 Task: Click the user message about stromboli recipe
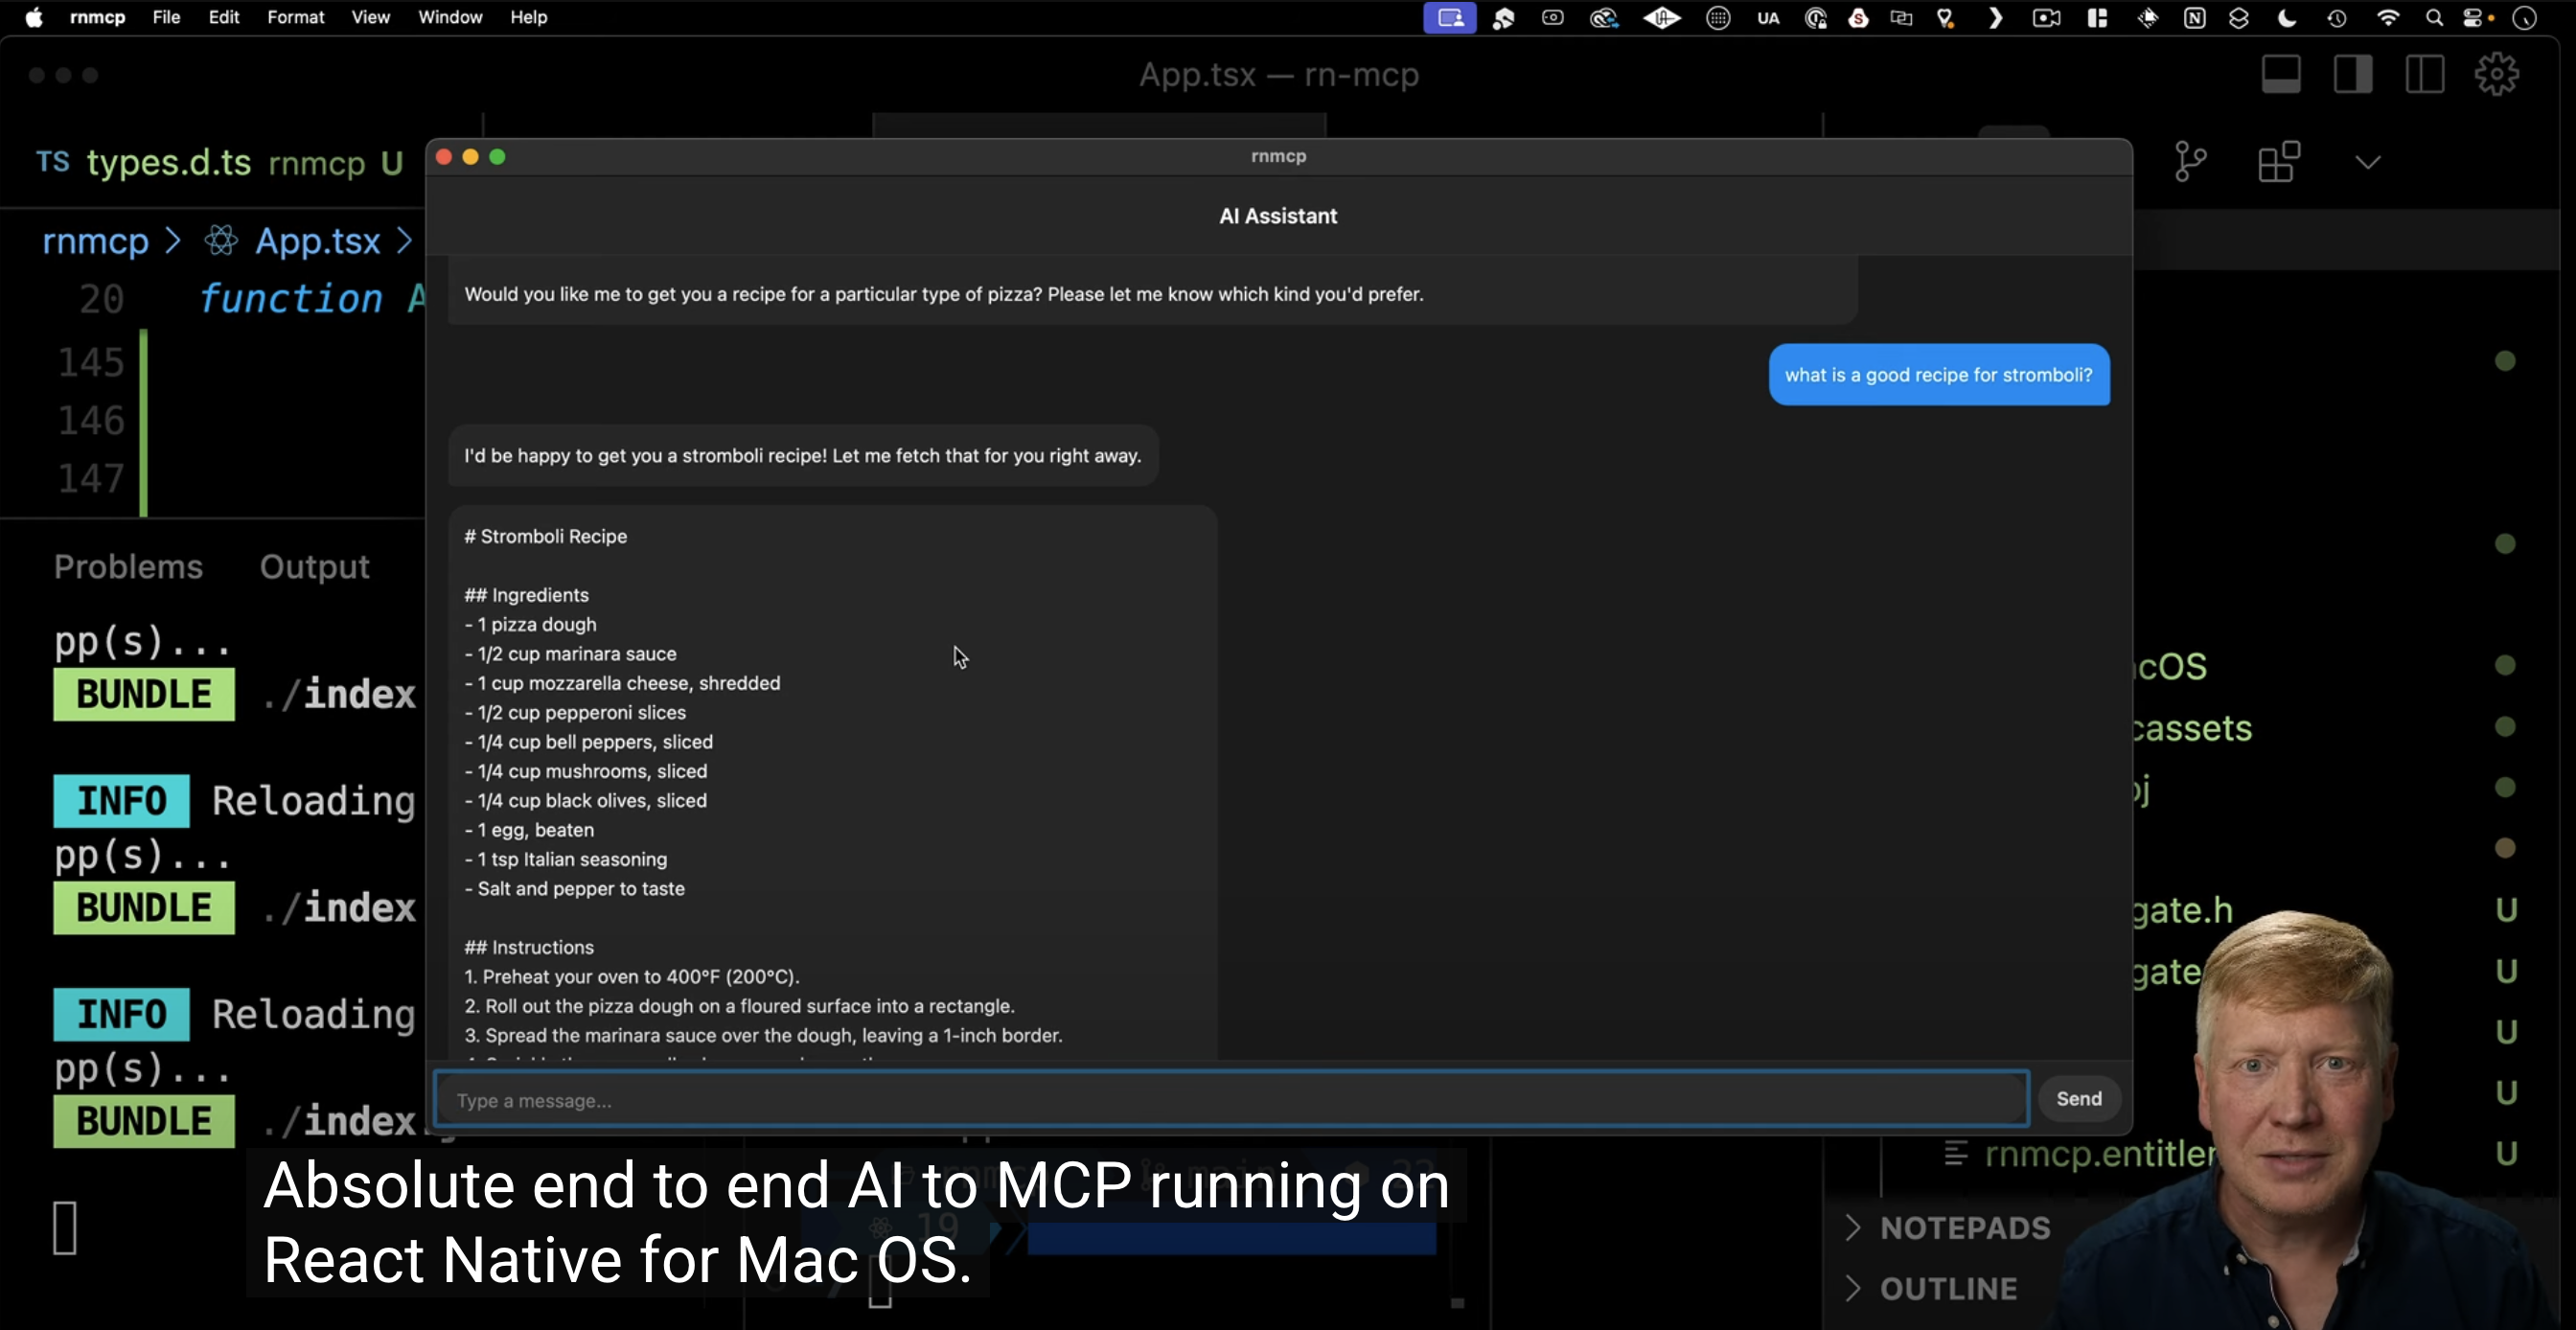pyautogui.click(x=1938, y=375)
